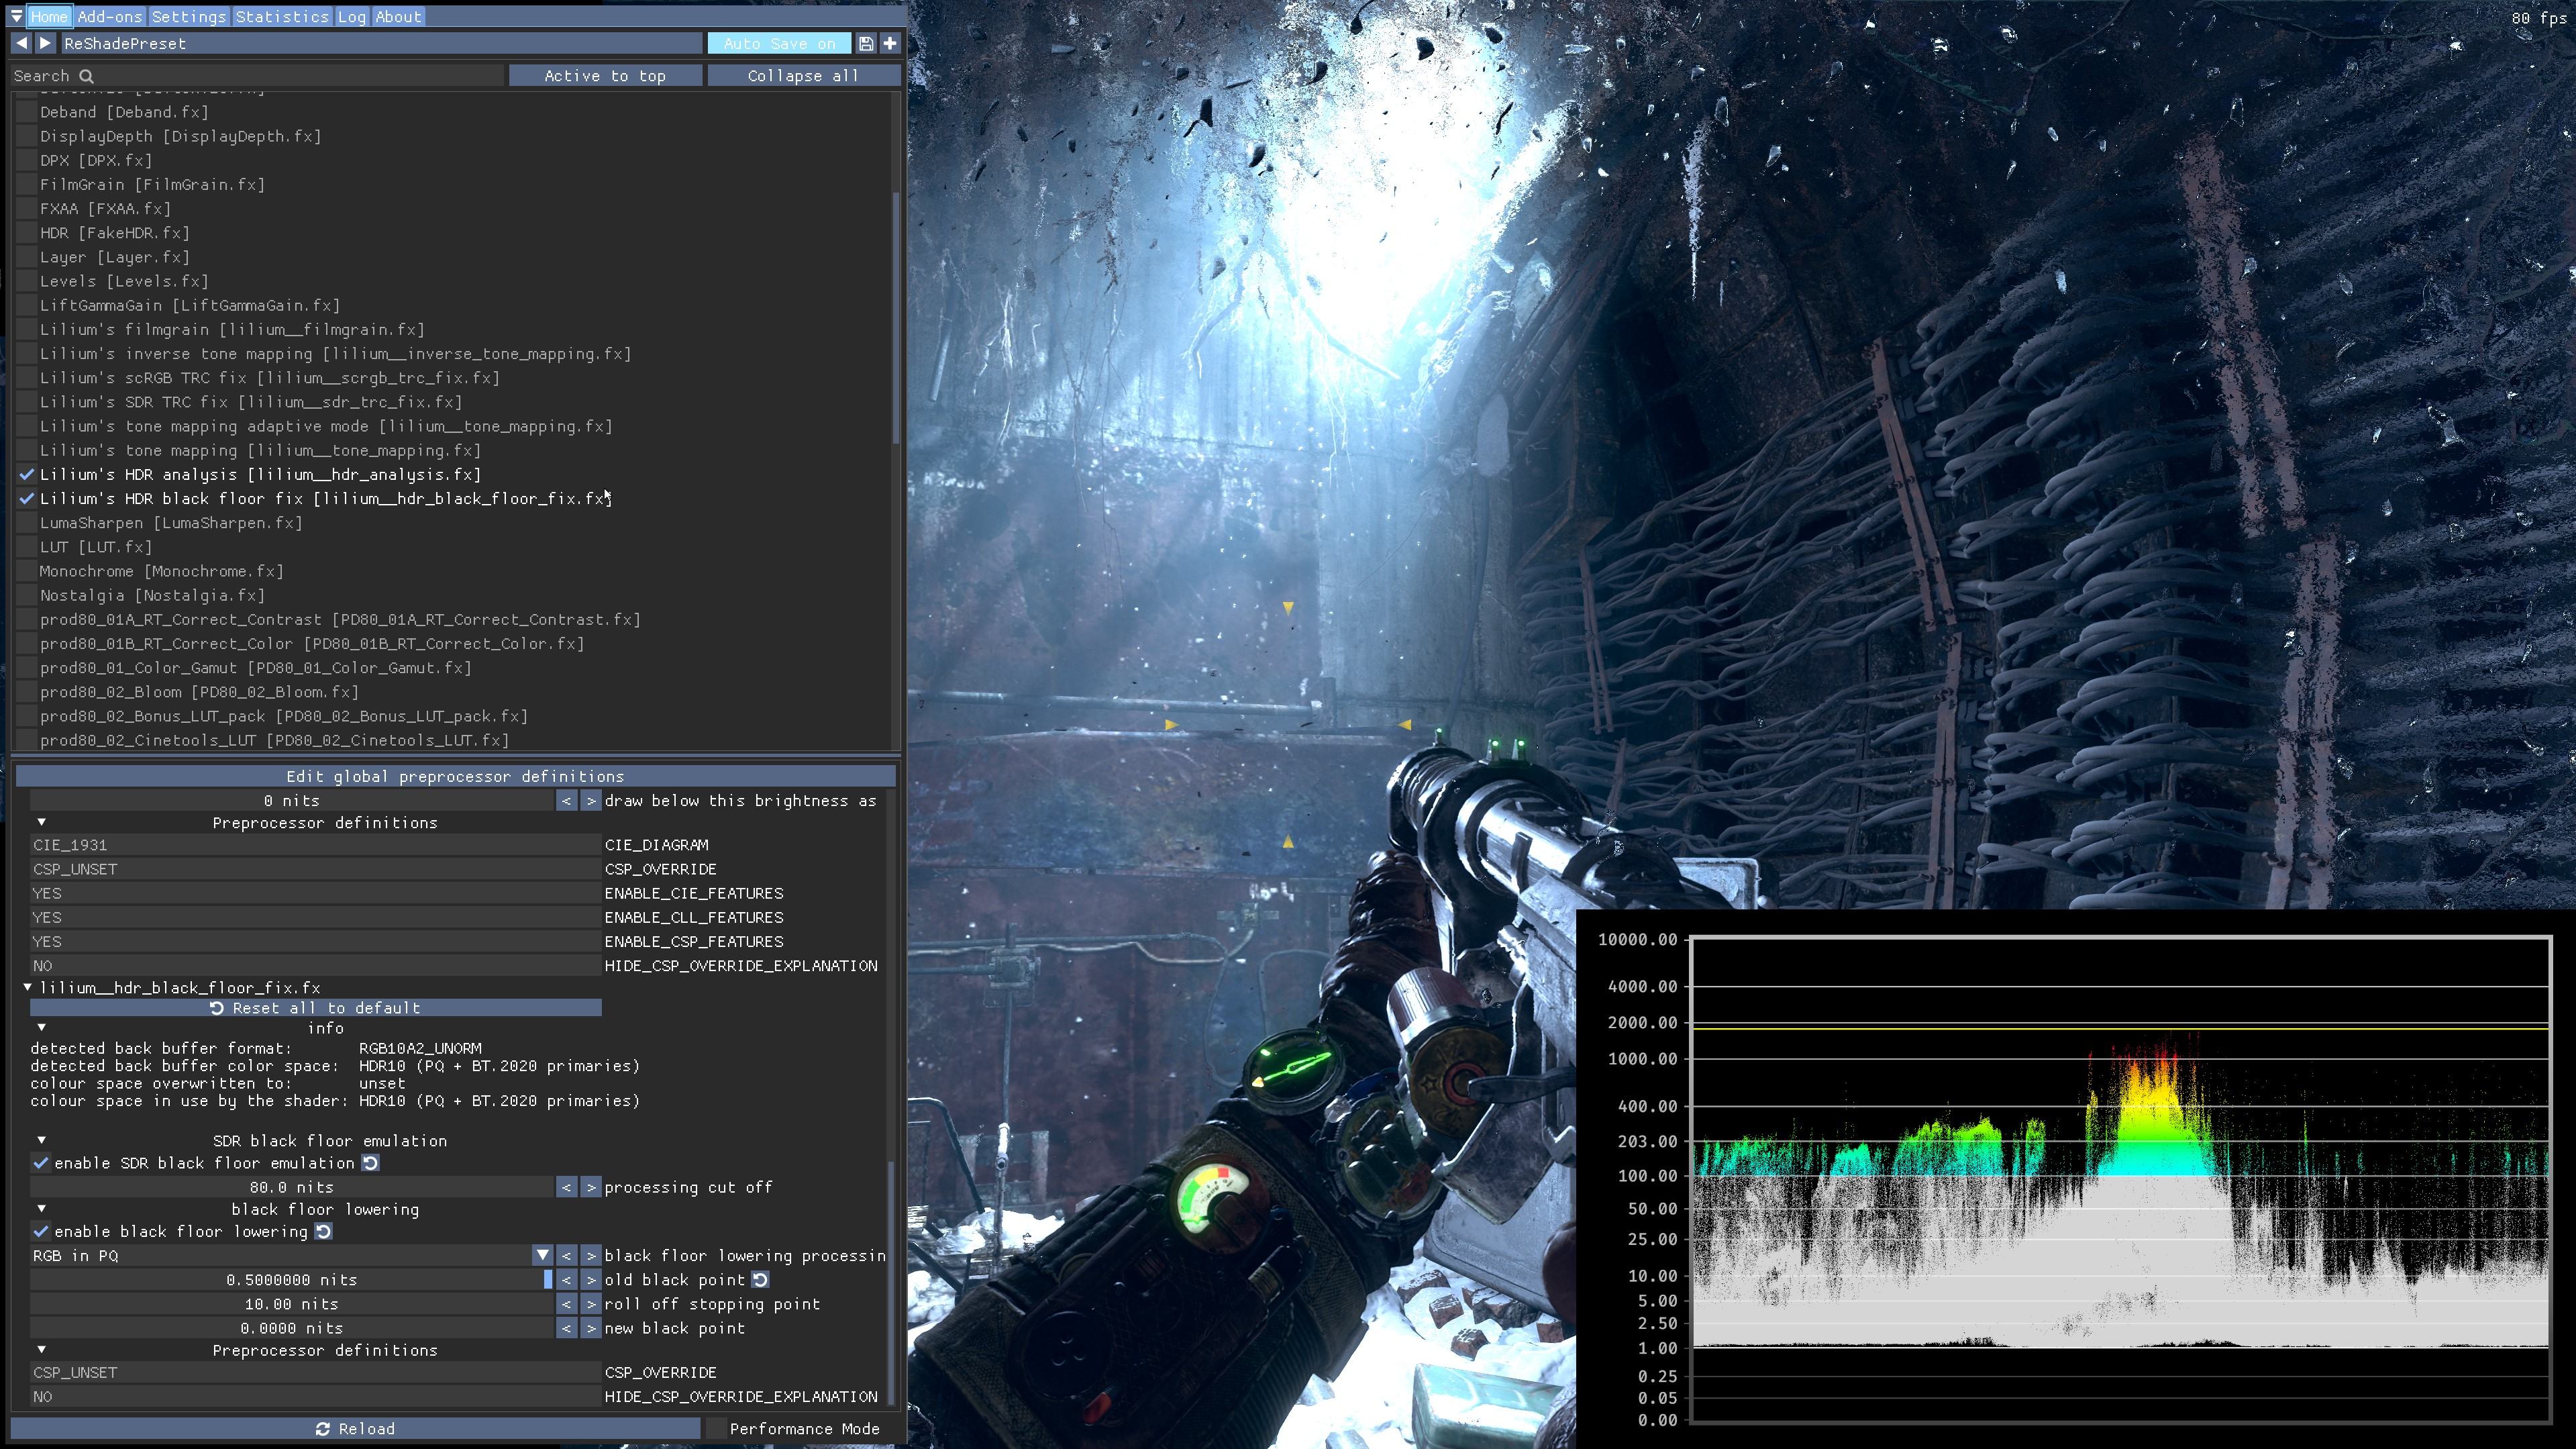This screenshot has width=2576, height=1449.
Task: Select Monochrome [Monochrome.fx] in effect list
Action: tap(161, 571)
